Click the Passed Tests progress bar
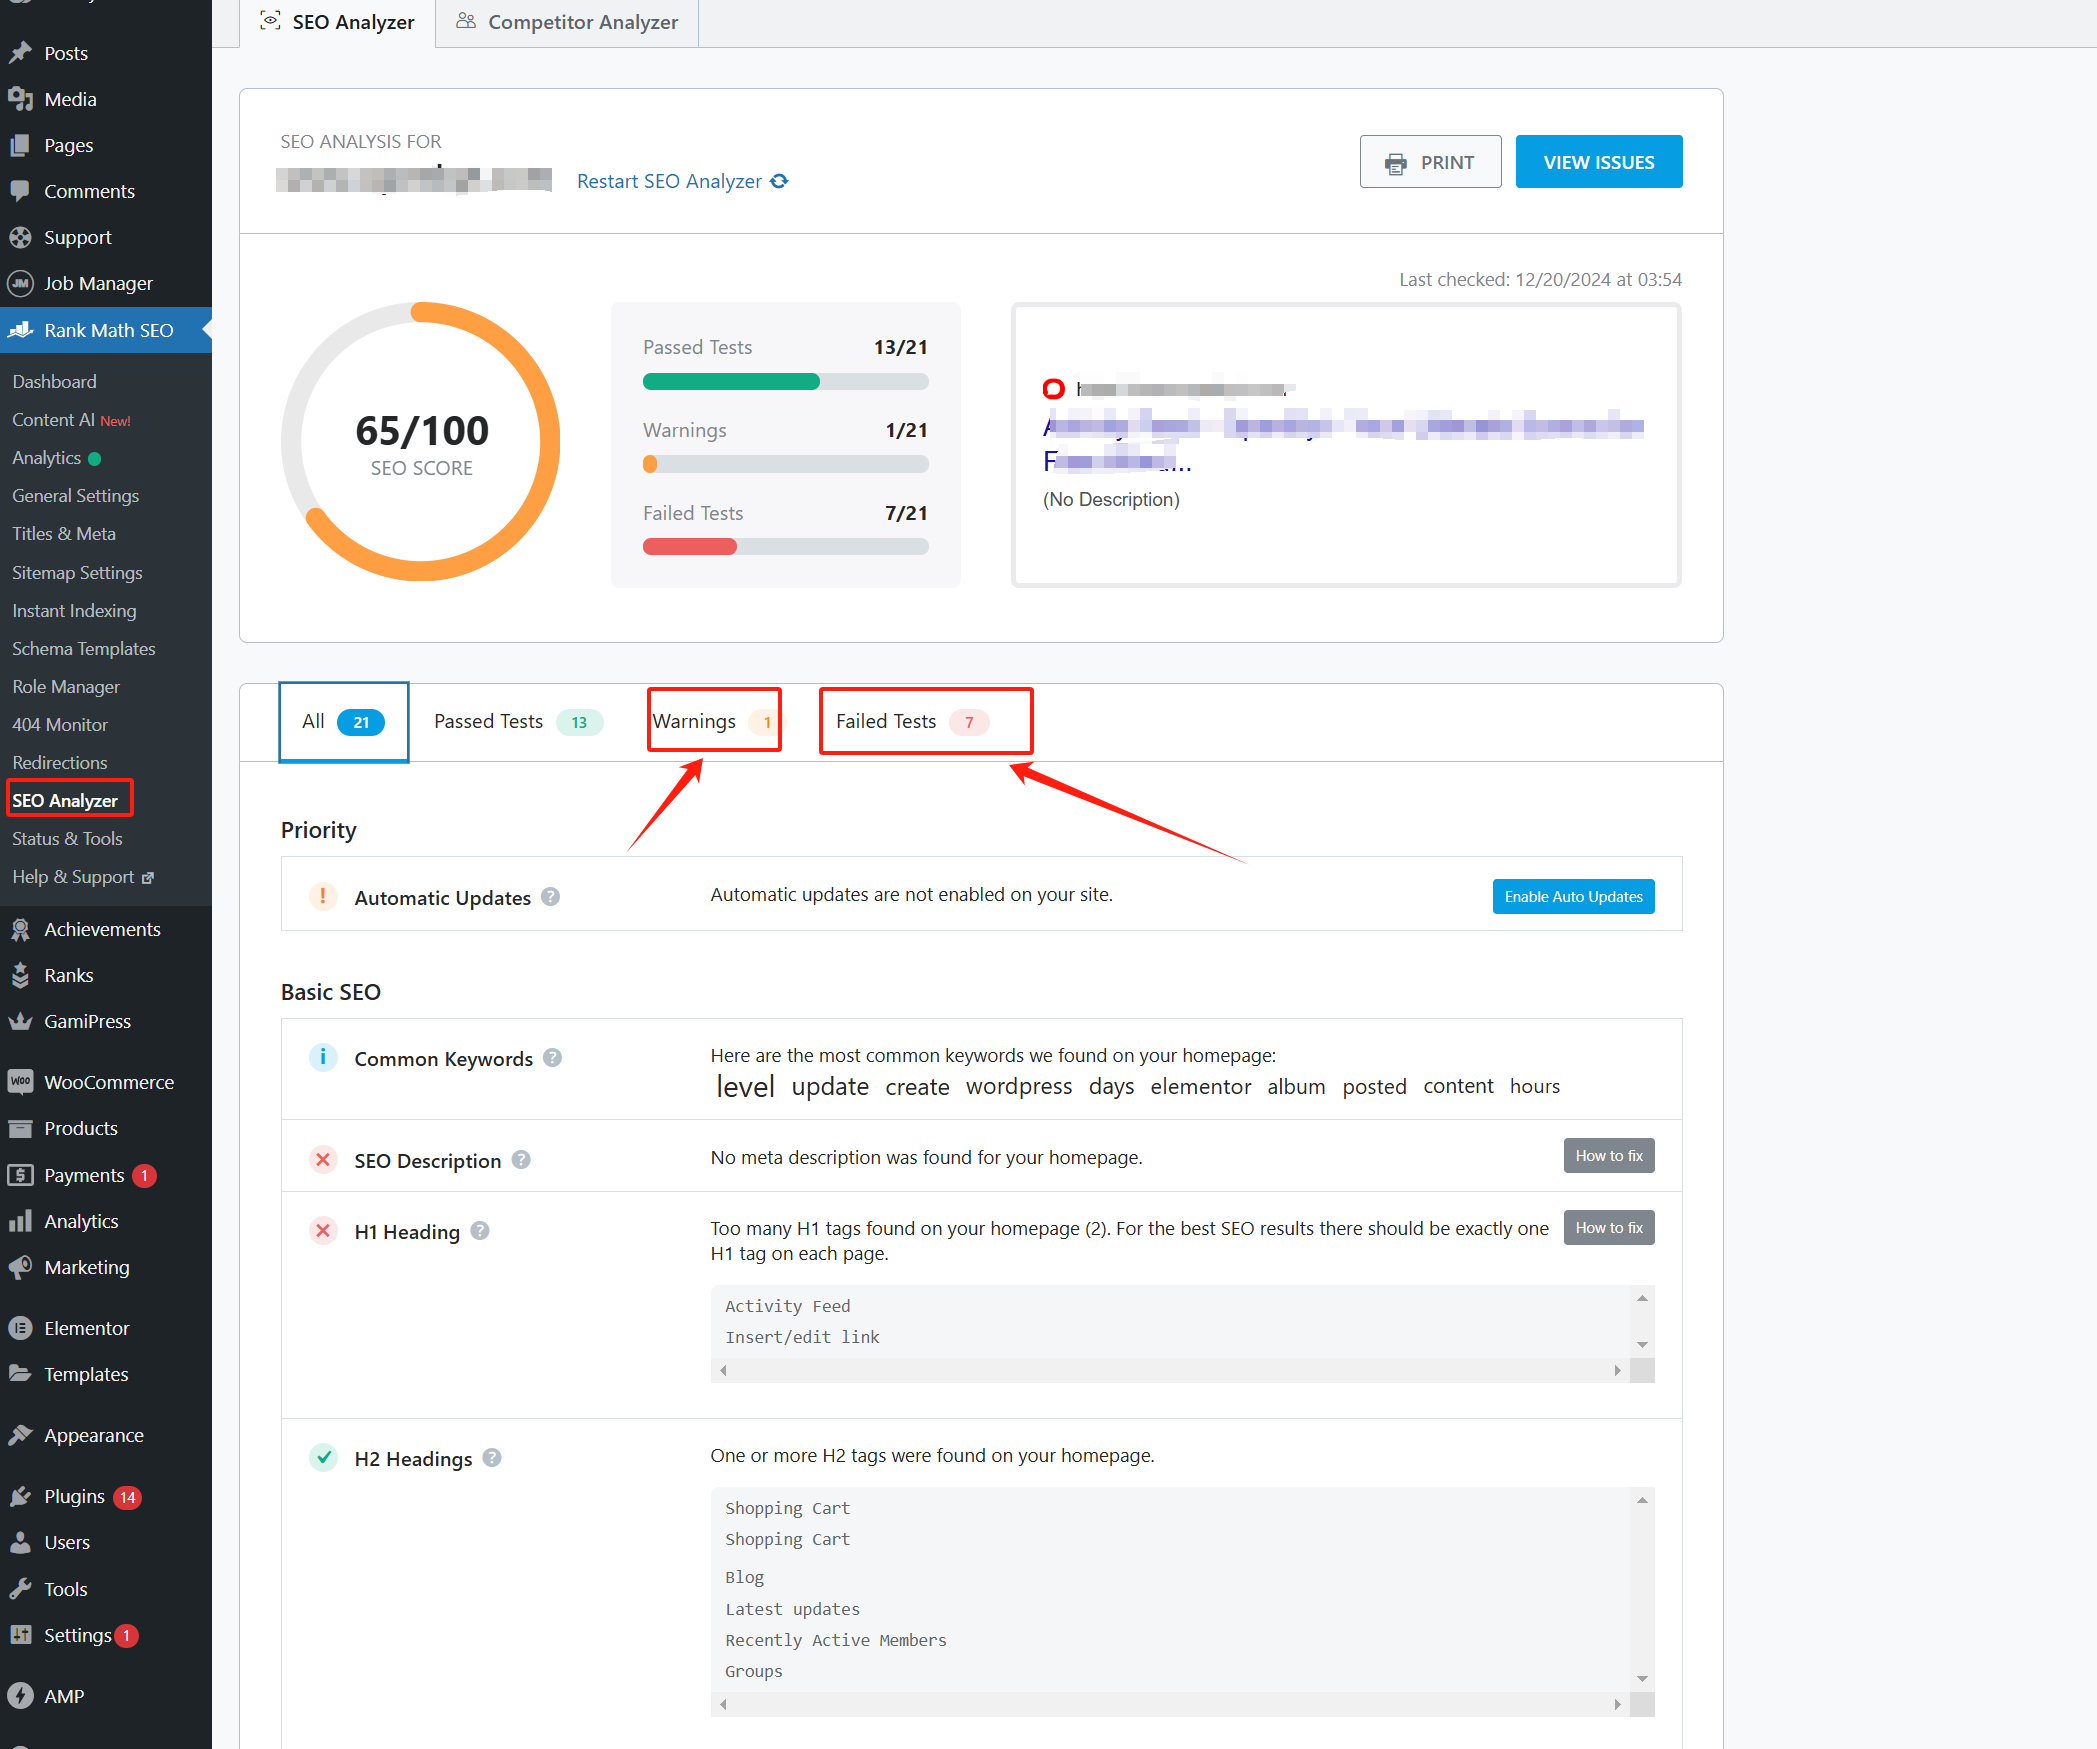Screen dimensions: 2097x1749 (x=785, y=381)
